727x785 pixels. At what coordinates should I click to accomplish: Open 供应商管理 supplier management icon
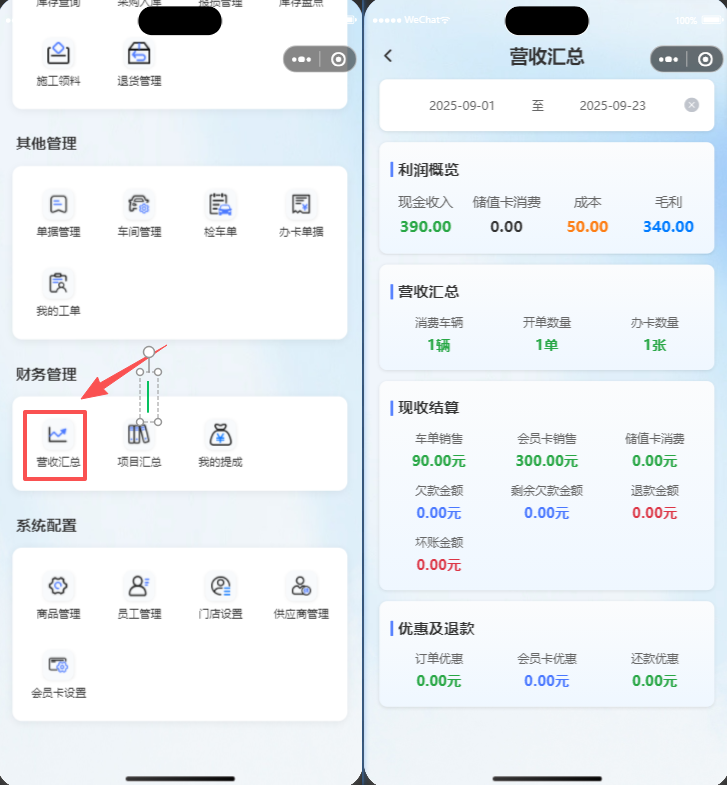[x=301, y=586]
